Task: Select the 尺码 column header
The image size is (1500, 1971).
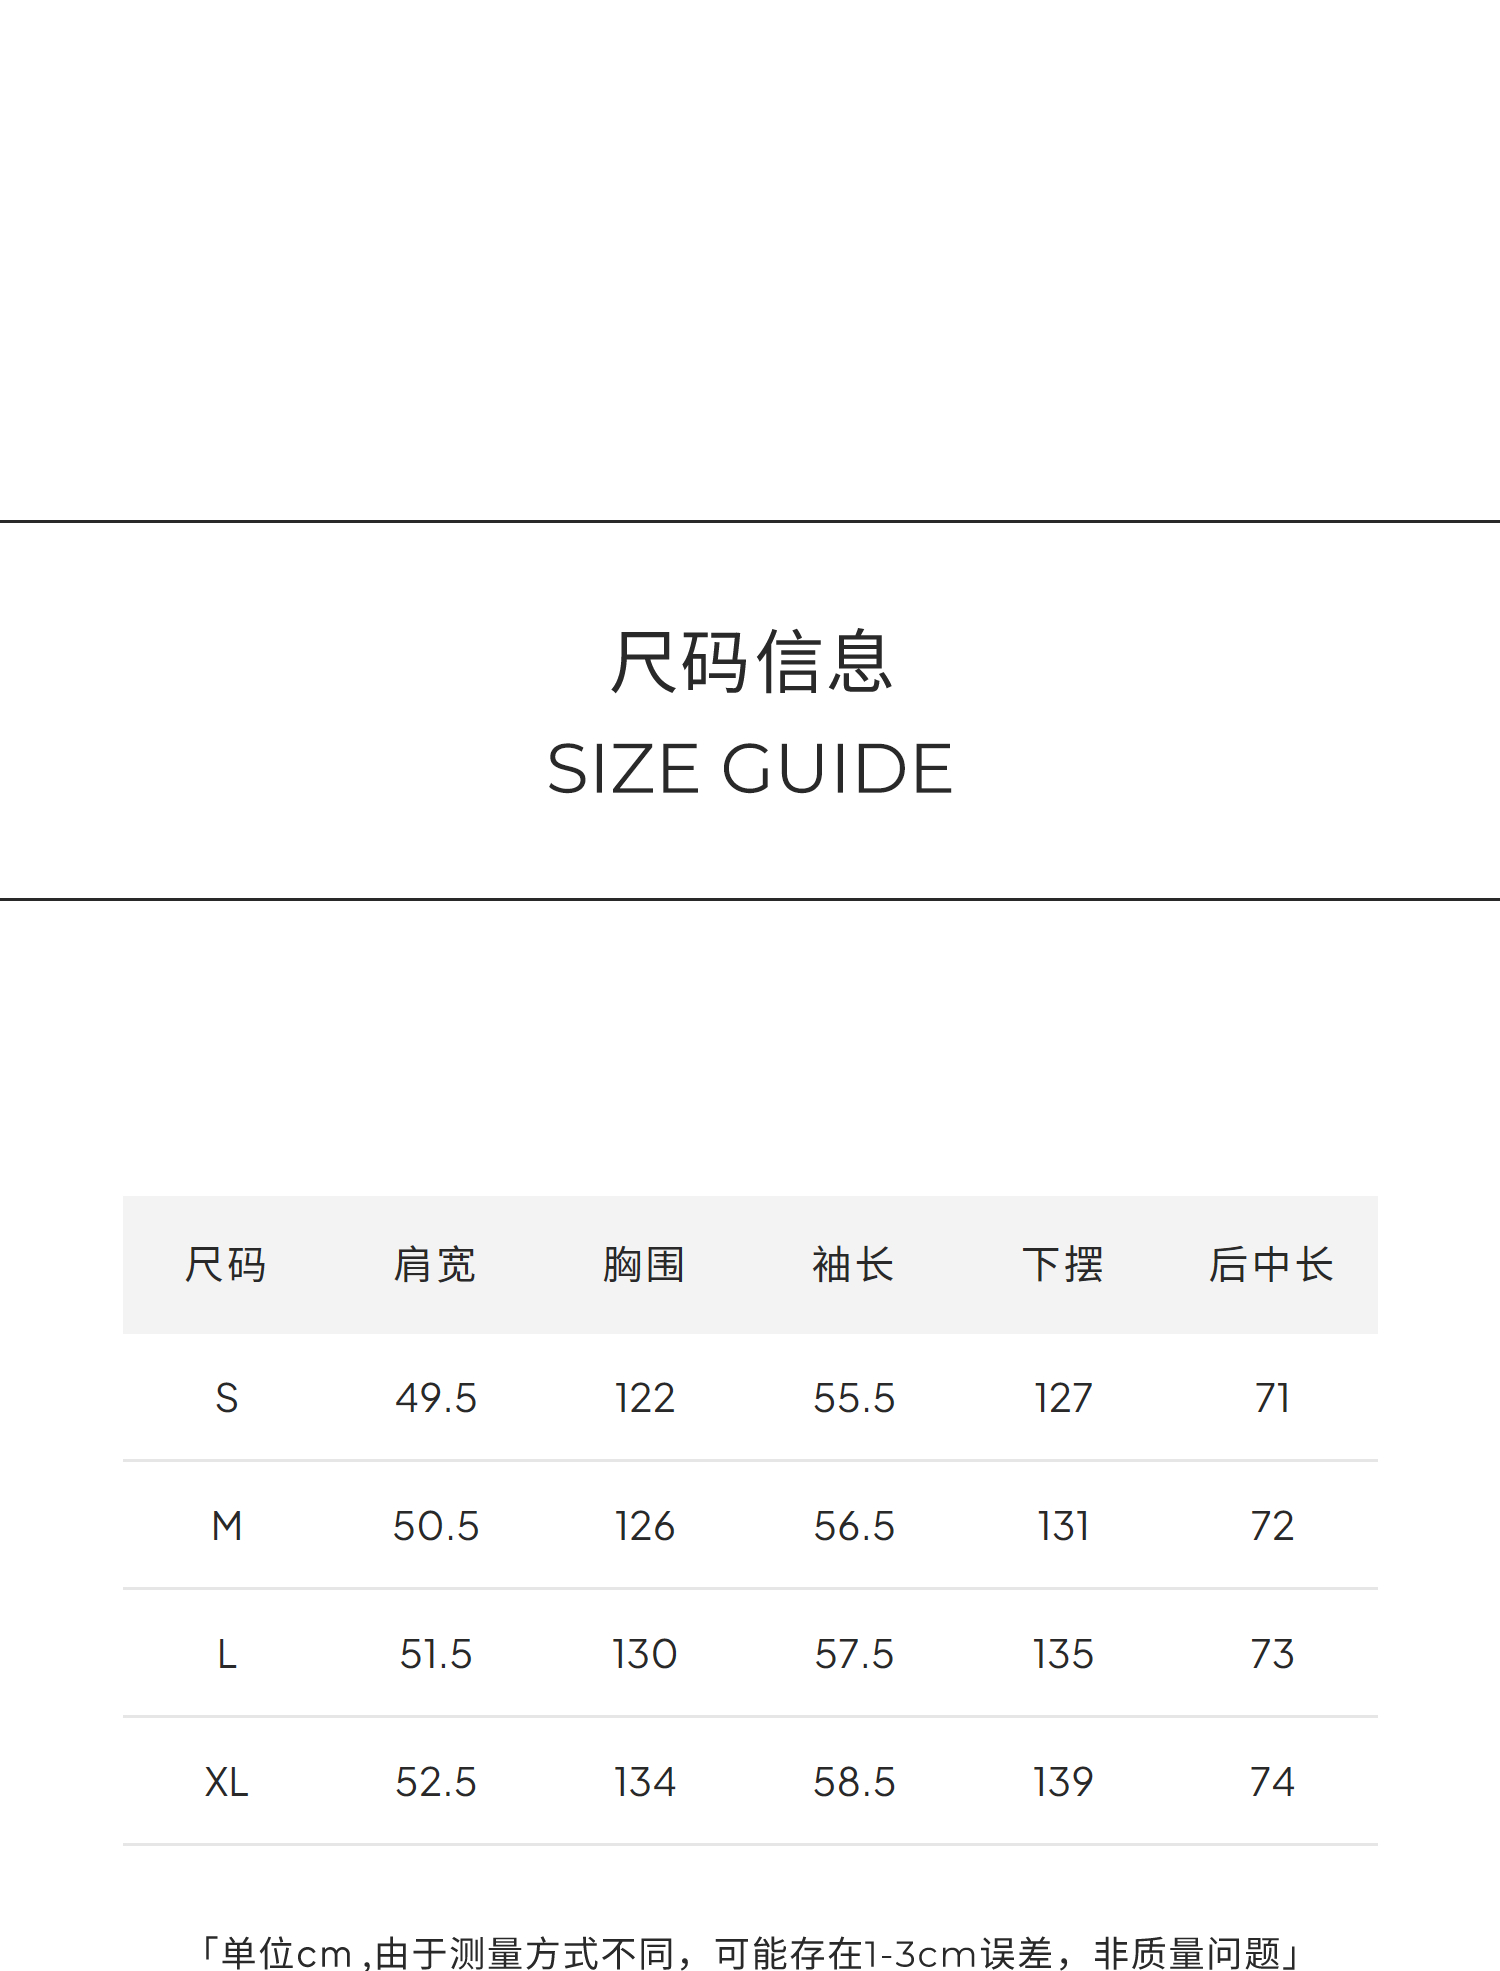Action: click(226, 1265)
